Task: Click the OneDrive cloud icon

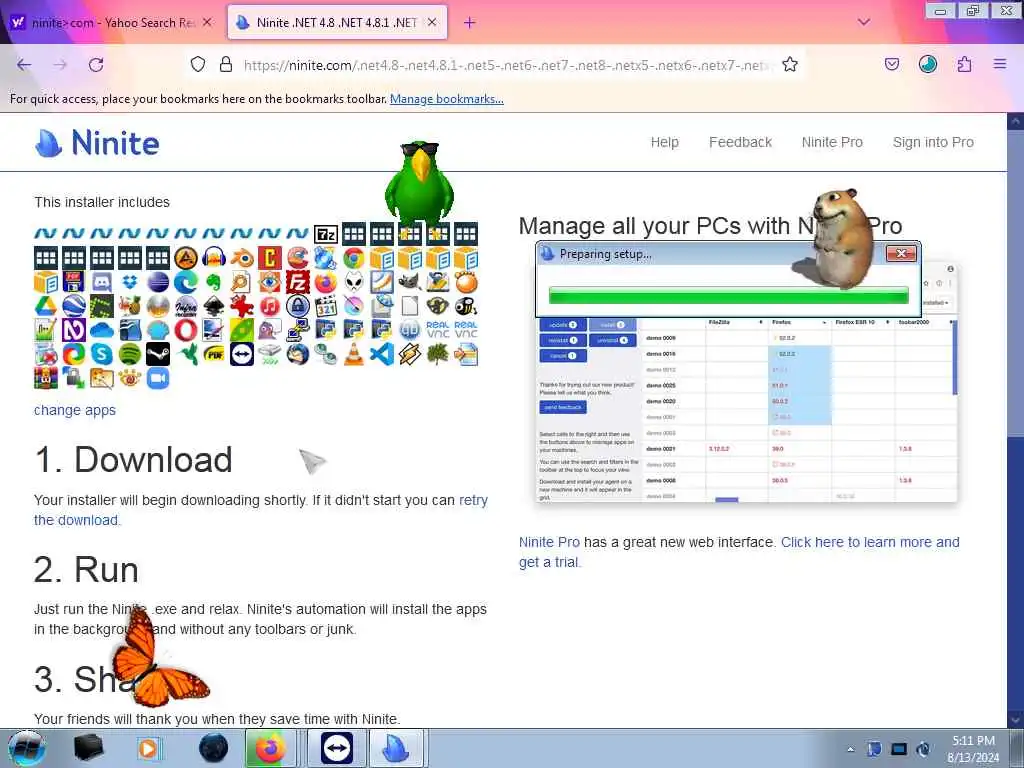Action: point(101,330)
